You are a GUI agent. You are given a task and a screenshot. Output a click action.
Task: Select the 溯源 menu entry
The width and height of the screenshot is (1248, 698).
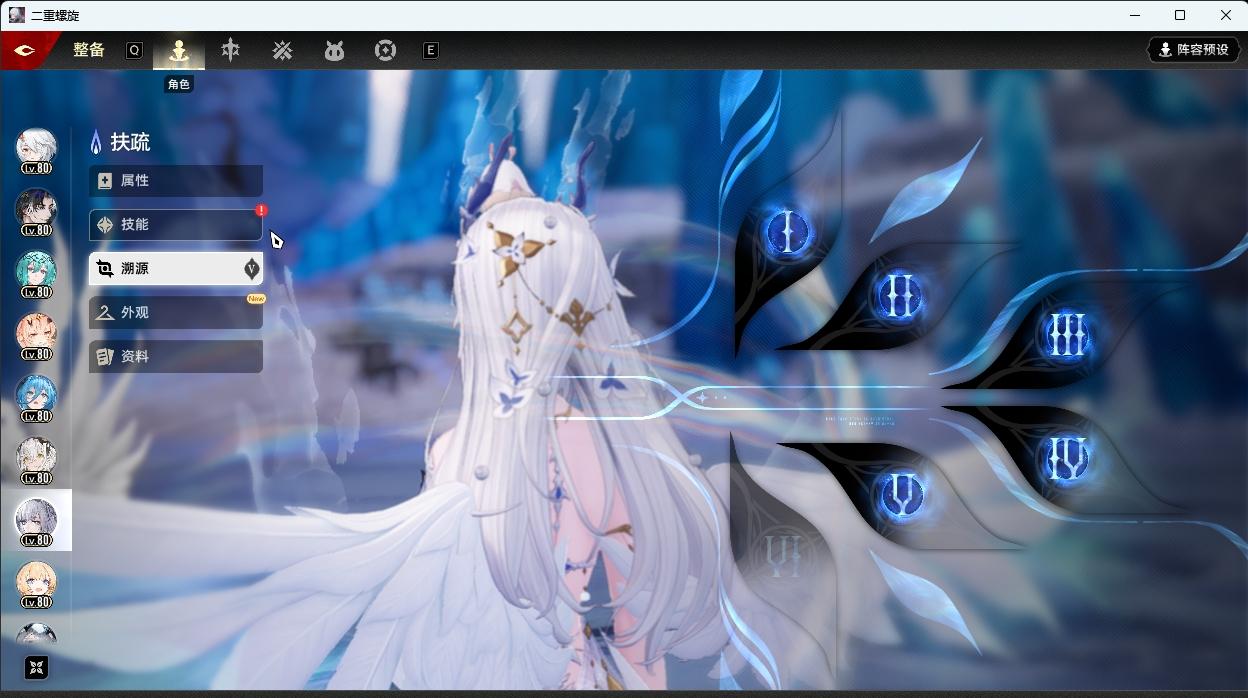pyautogui.click(x=176, y=269)
